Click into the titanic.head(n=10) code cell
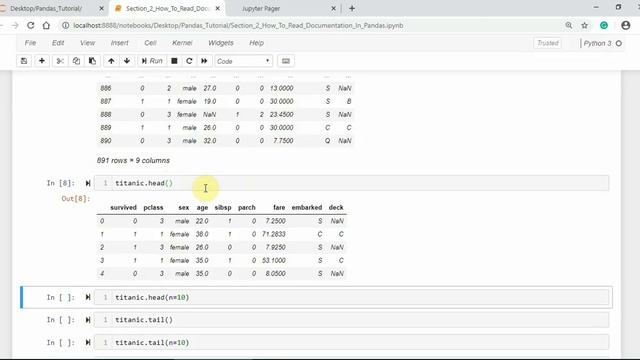Screen dimensions: 640x360 351,297
